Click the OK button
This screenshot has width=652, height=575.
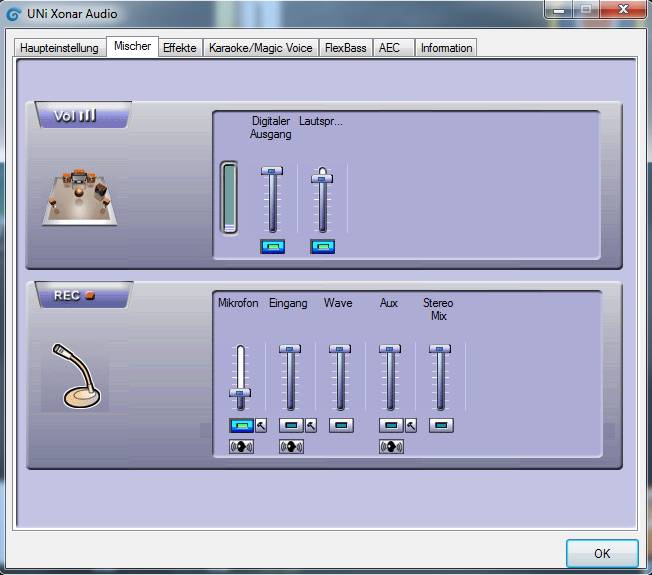[602, 553]
